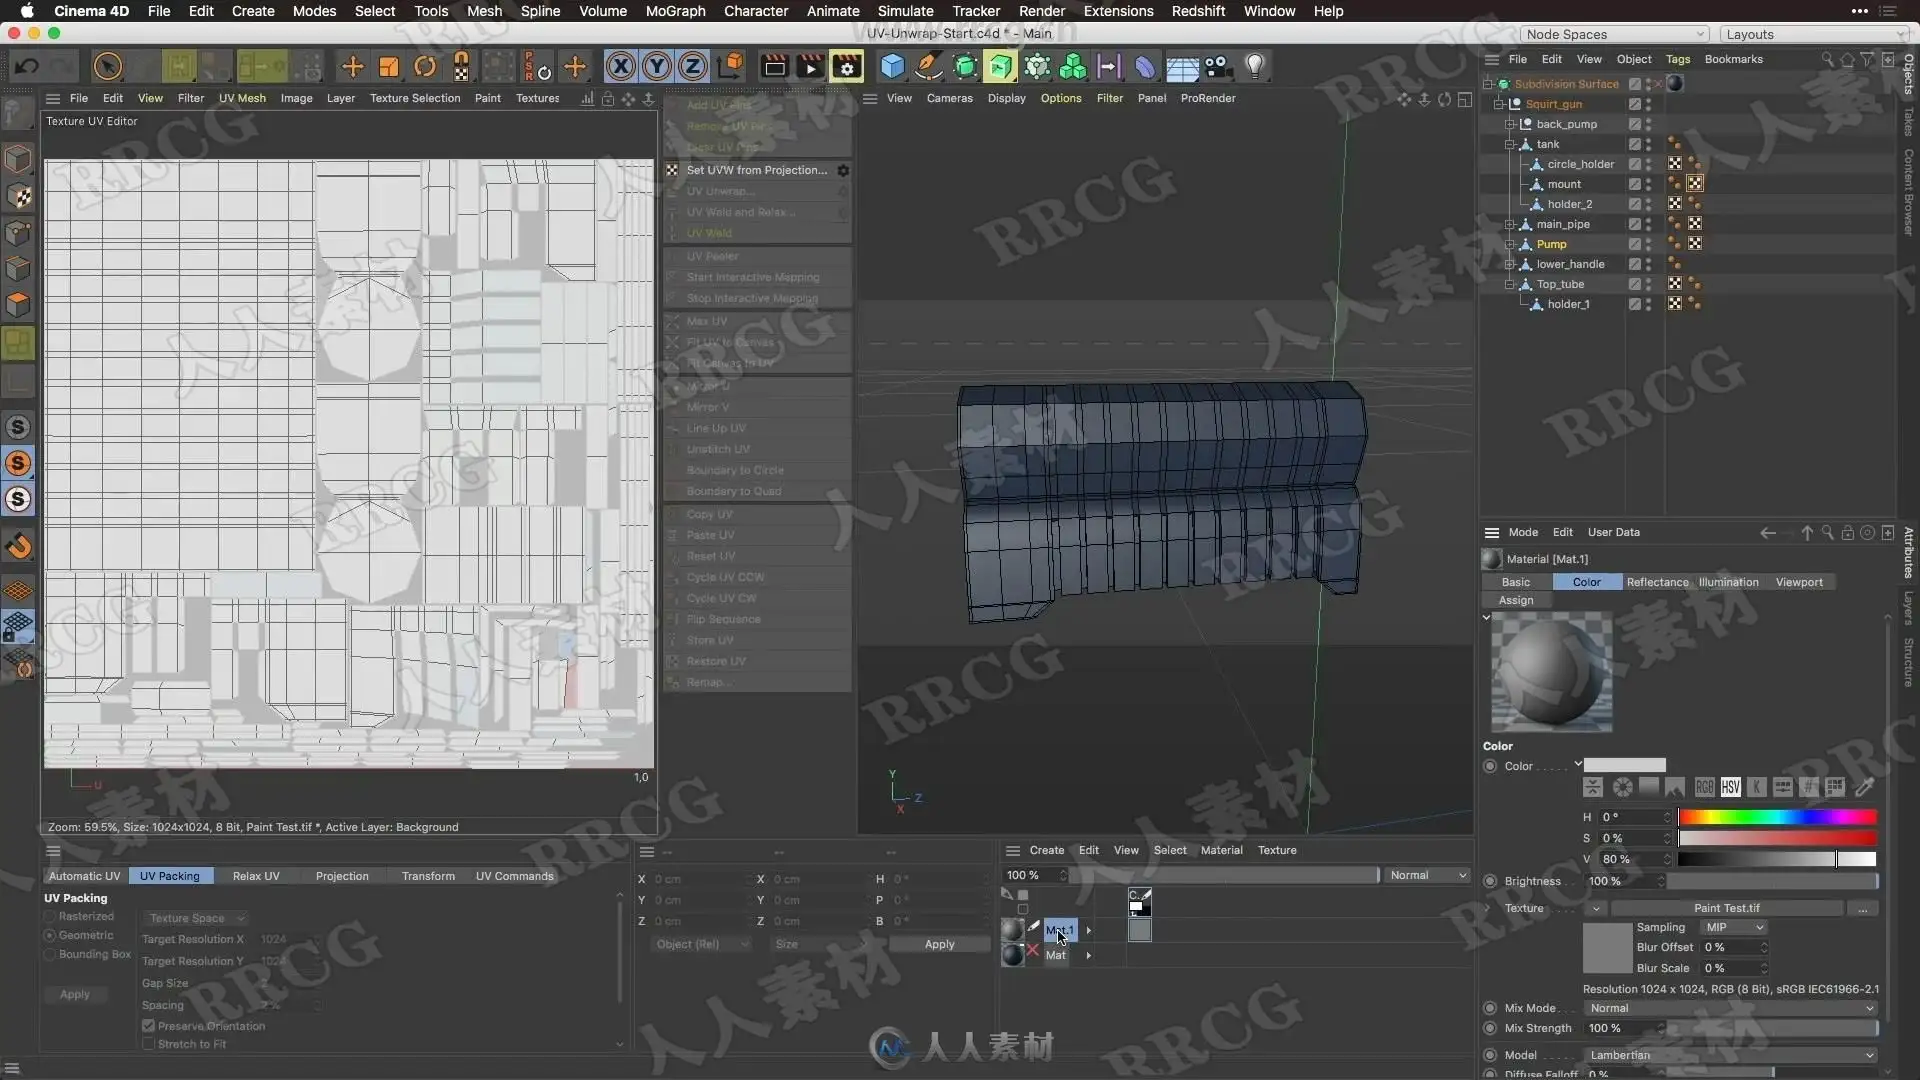Open the Mix Mode Normal dropdown
The image size is (1920, 1080).
coord(1731,1008)
